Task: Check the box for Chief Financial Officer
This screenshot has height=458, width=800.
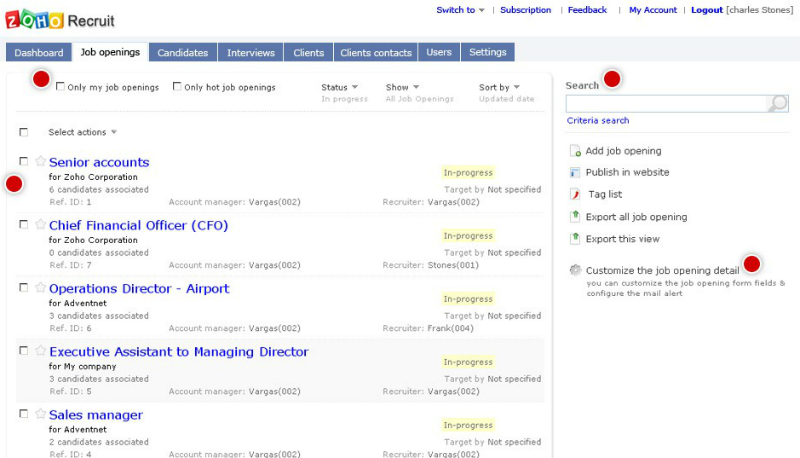Action: (23, 225)
